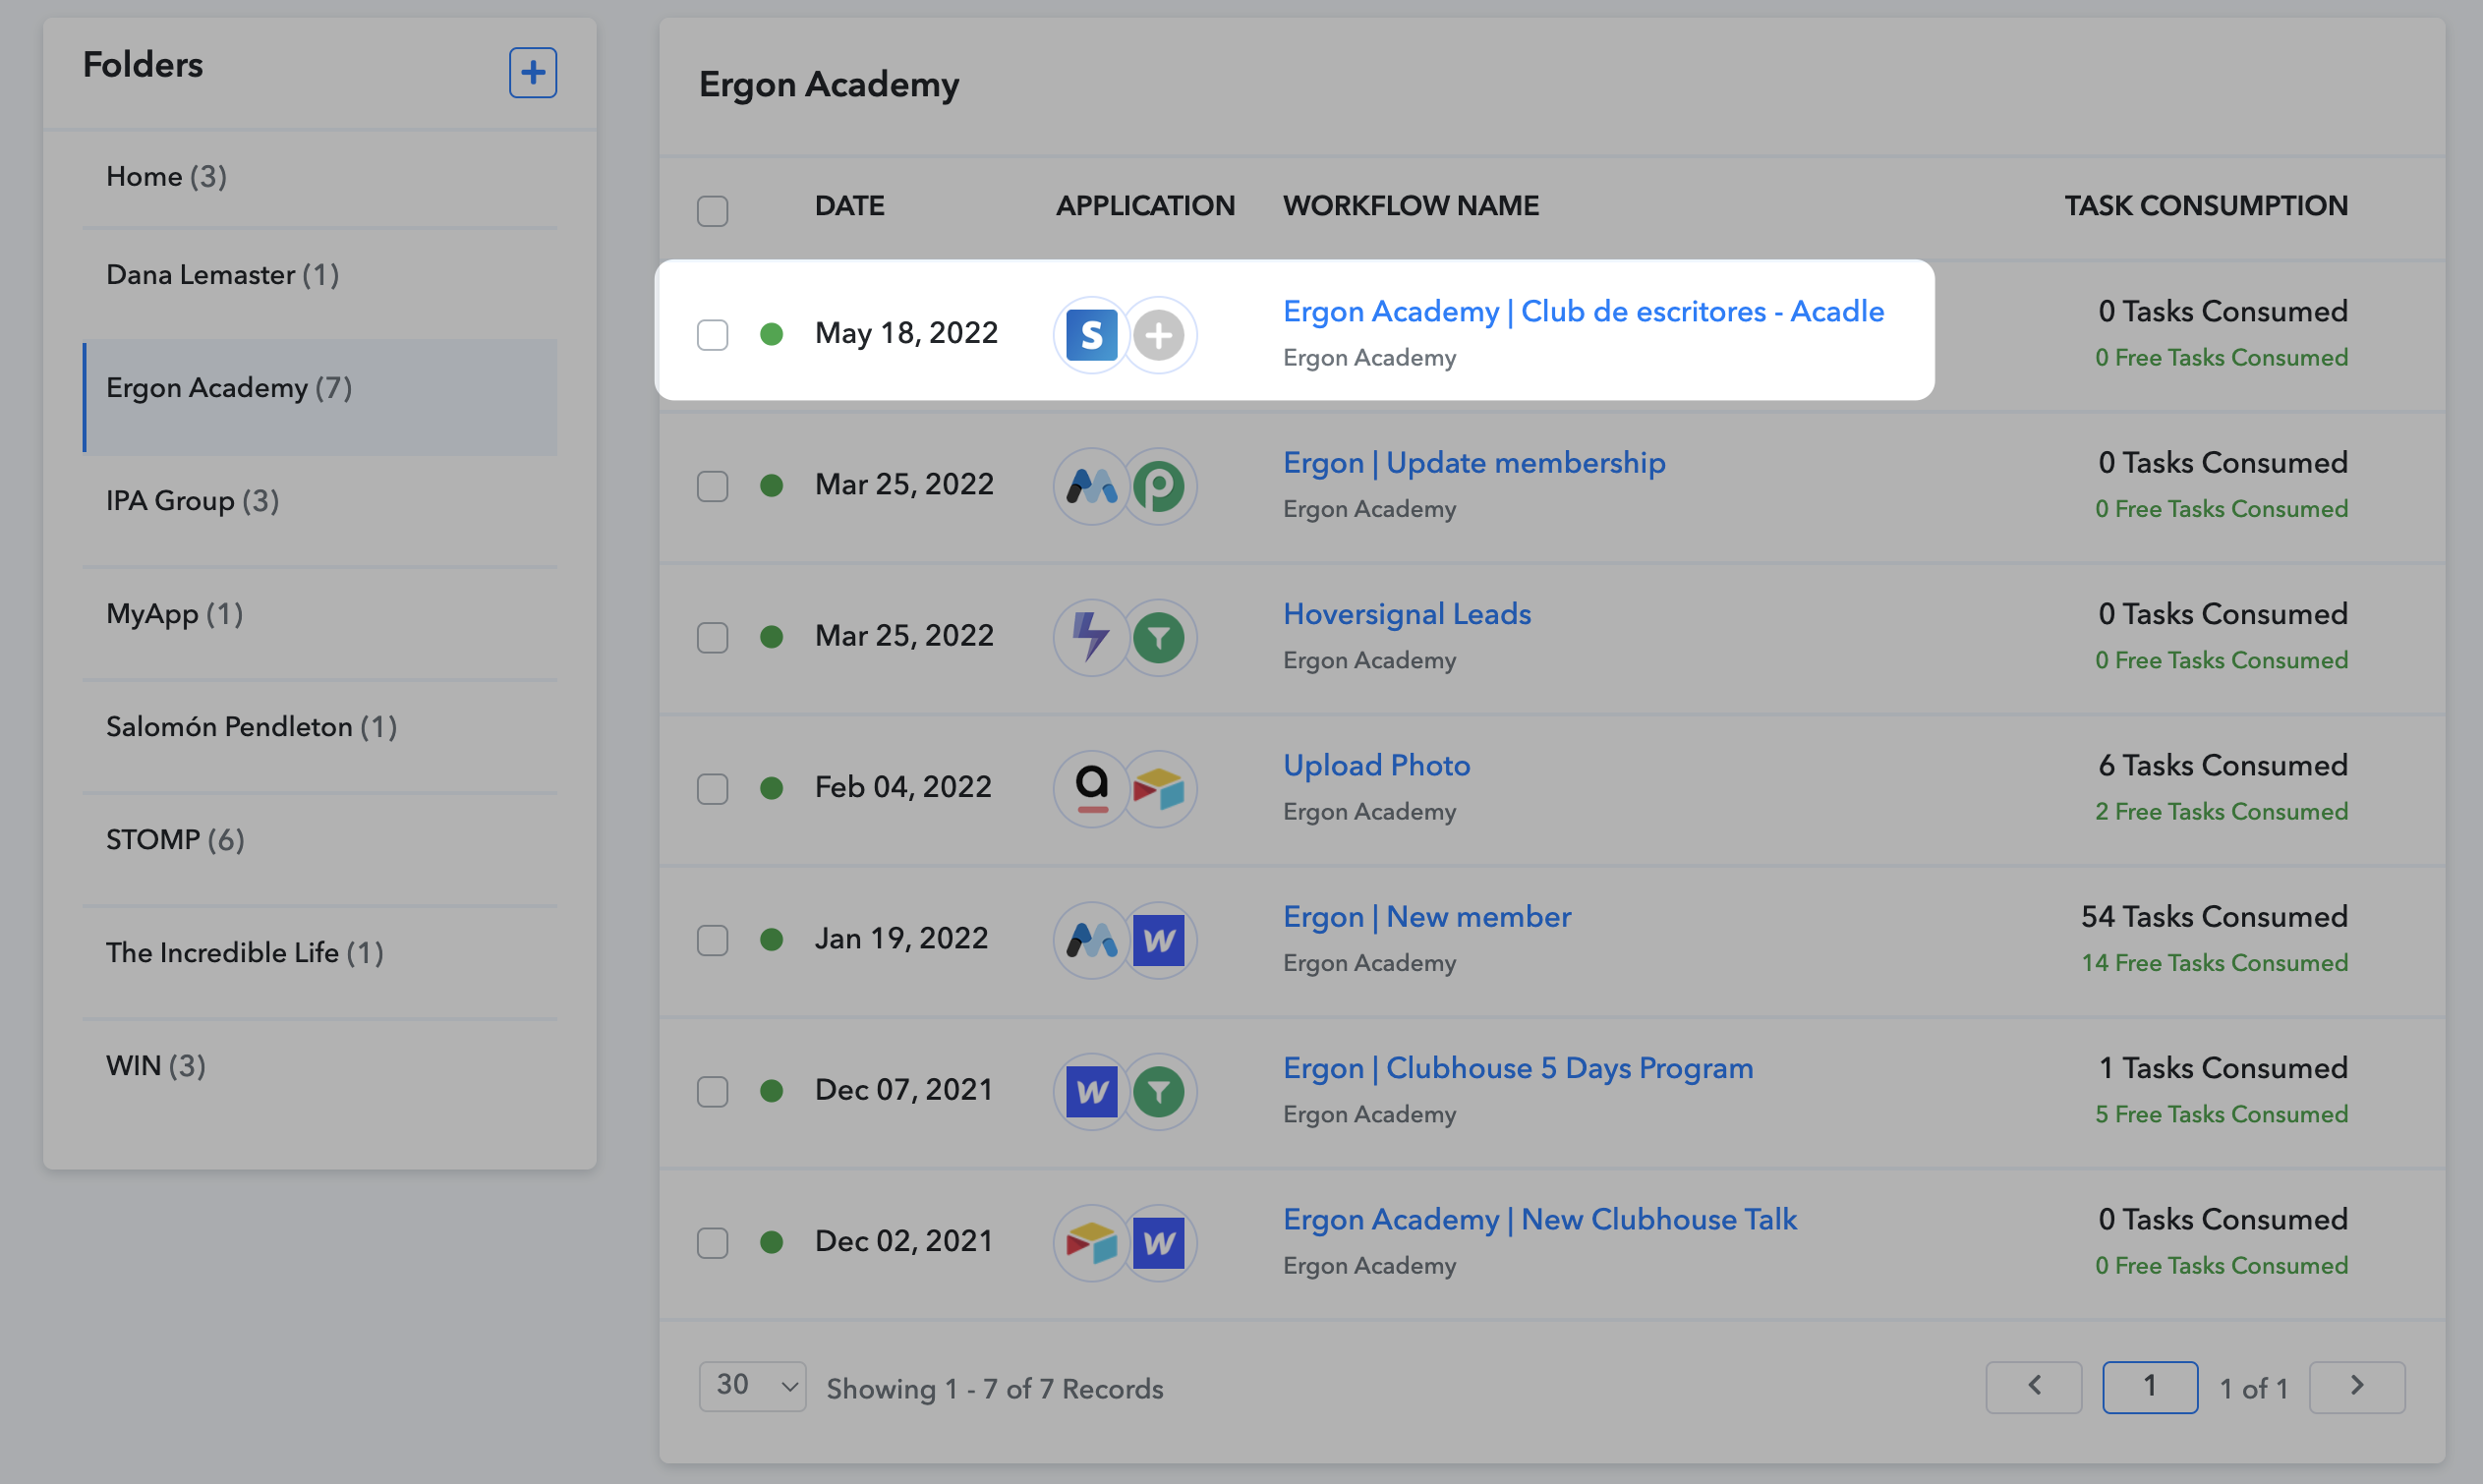2483x1484 pixels.
Task: Click the green status dot for Hoversignal Leads
Action: pos(771,638)
